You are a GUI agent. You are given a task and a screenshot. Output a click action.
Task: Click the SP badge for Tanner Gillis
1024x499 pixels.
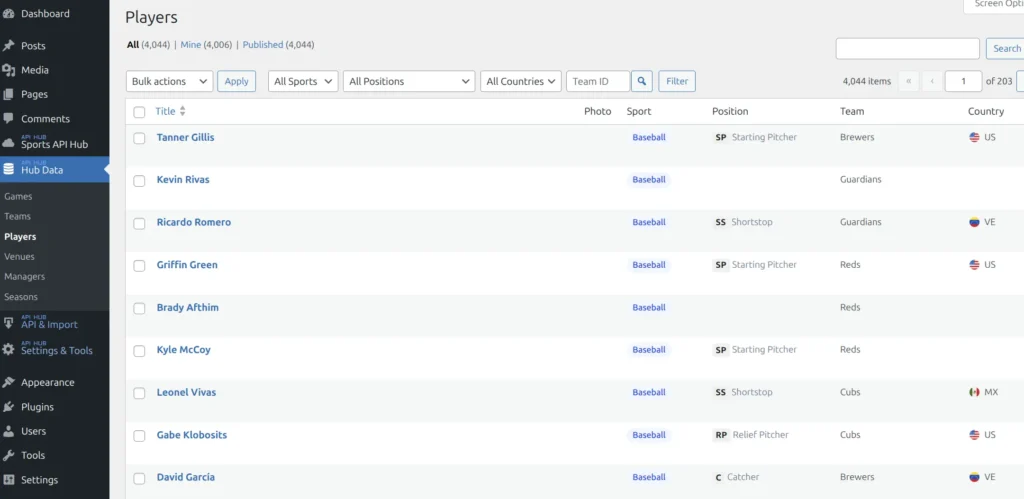pyautogui.click(x=721, y=137)
